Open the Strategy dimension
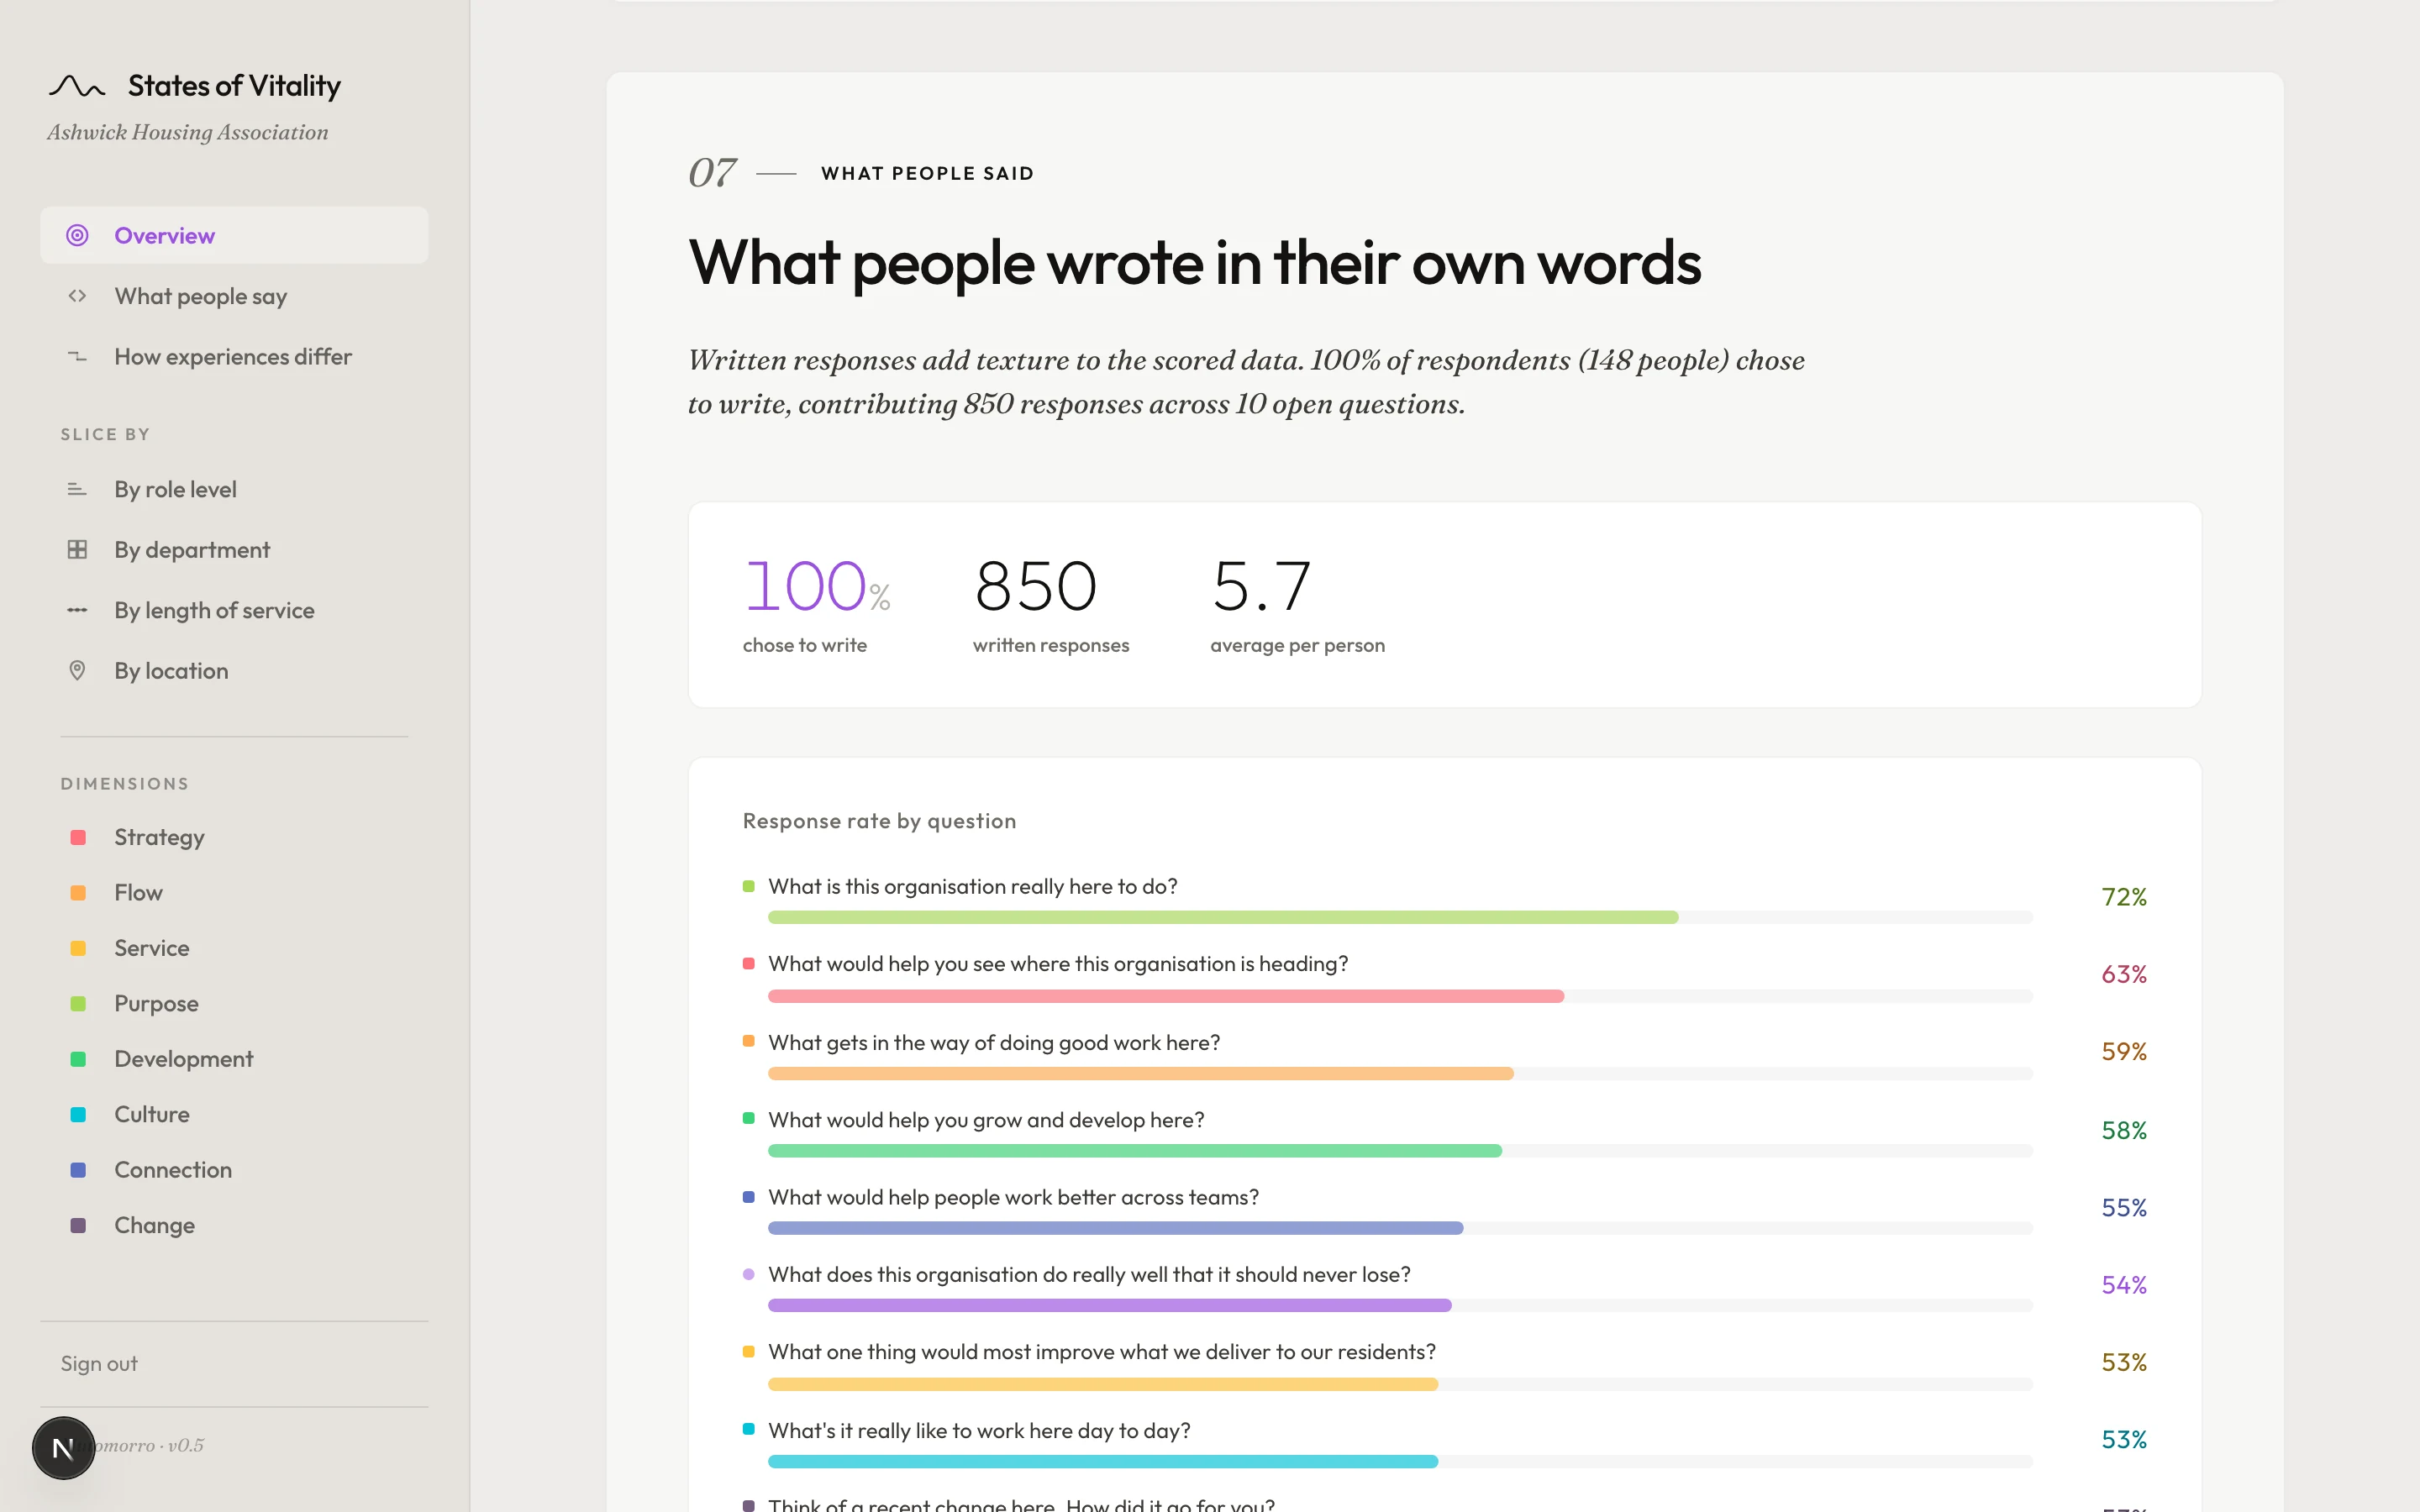The image size is (2420, 1512). pyautogui.click(x=234, y=837)
